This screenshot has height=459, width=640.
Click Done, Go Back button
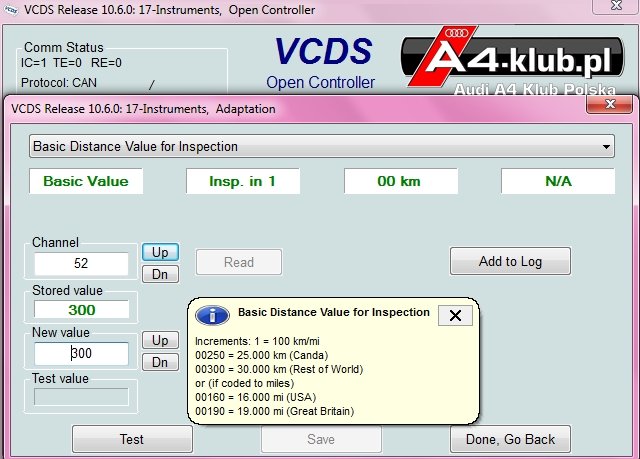click(x=510, y=439)
